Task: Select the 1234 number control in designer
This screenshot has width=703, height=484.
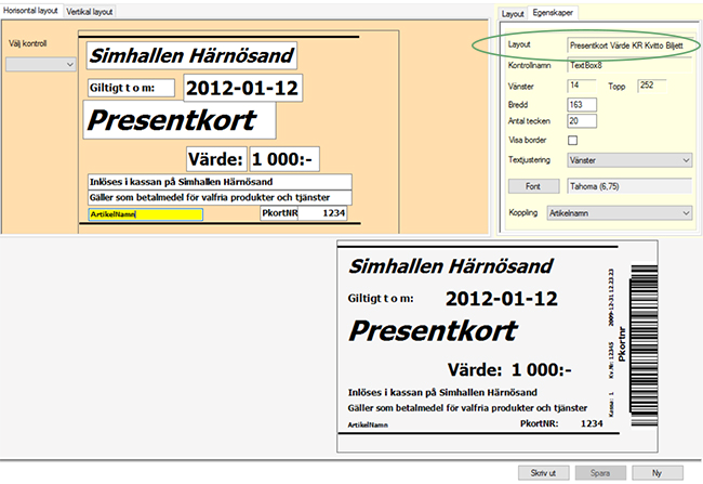Action: click(322, 213)
